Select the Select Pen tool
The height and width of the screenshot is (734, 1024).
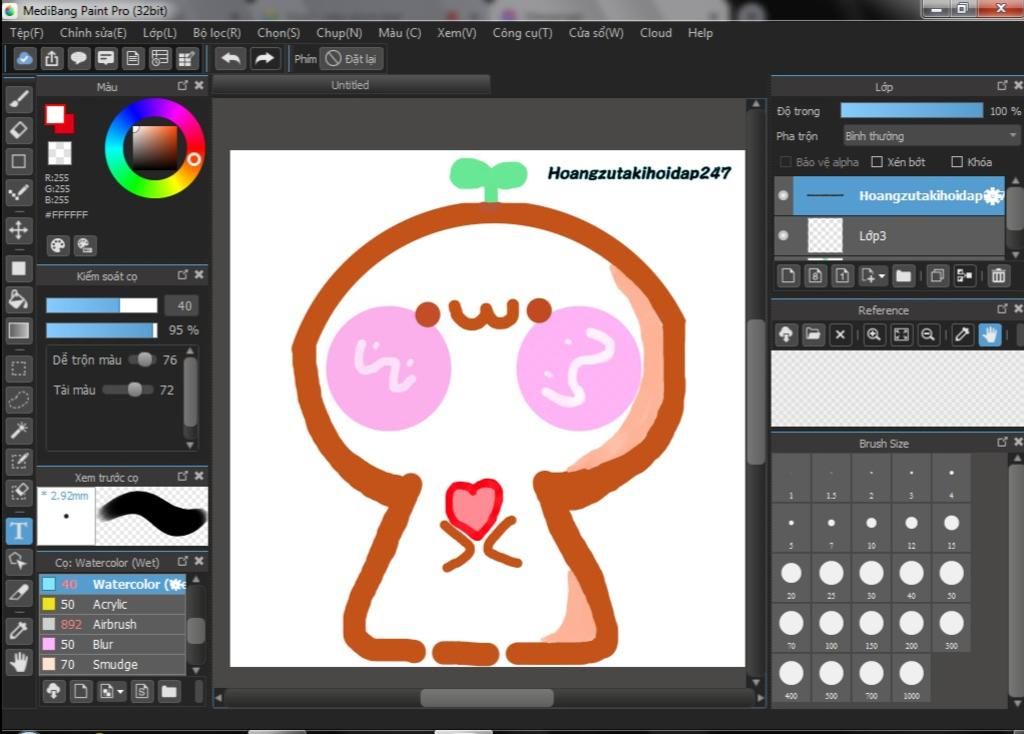pos(19,461)
